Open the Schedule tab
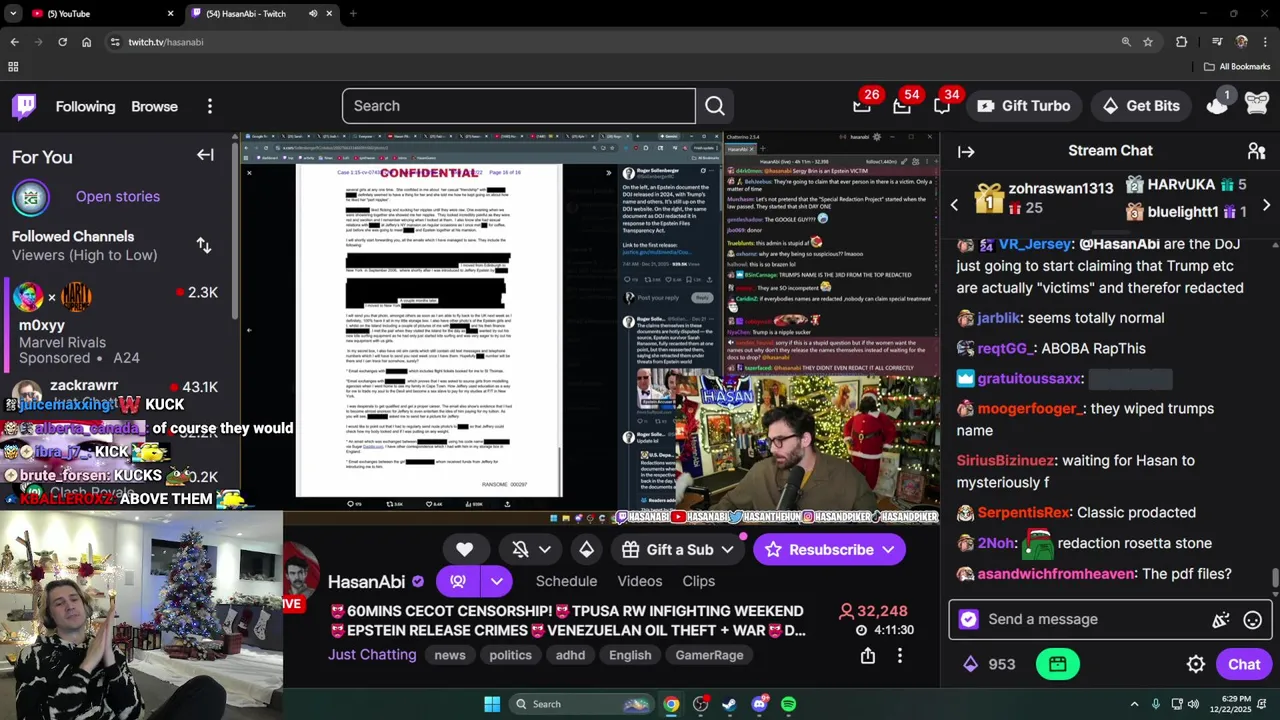Viewport: 1280px width, 720px height. (566, 581)
